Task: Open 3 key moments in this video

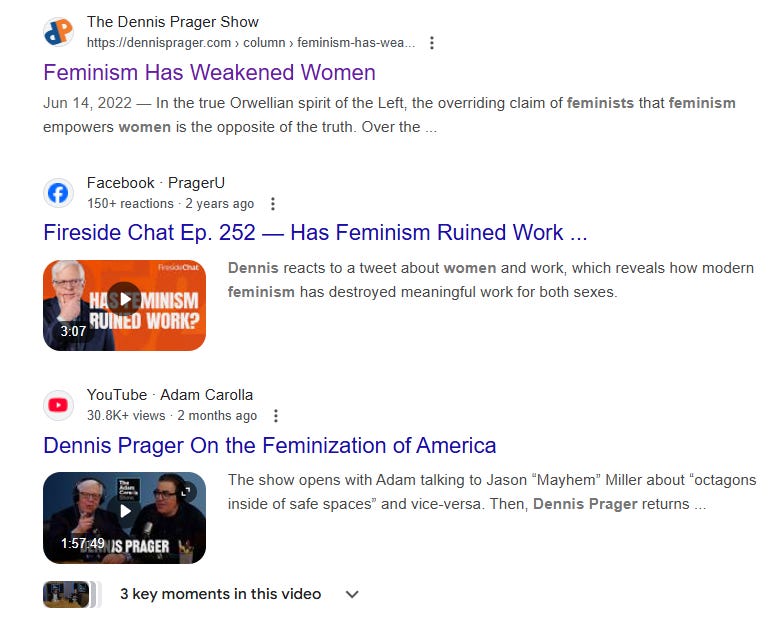Action: [x=220, y=594]
